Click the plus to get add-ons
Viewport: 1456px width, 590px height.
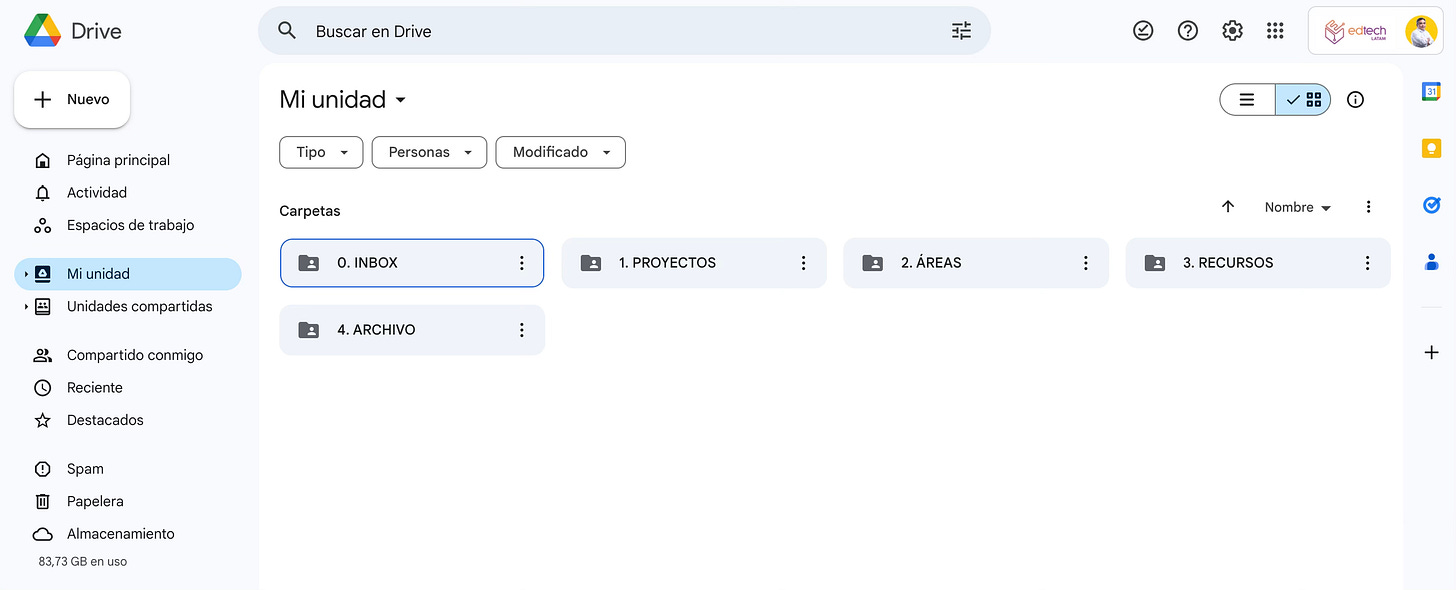[x=1431, y=352]
